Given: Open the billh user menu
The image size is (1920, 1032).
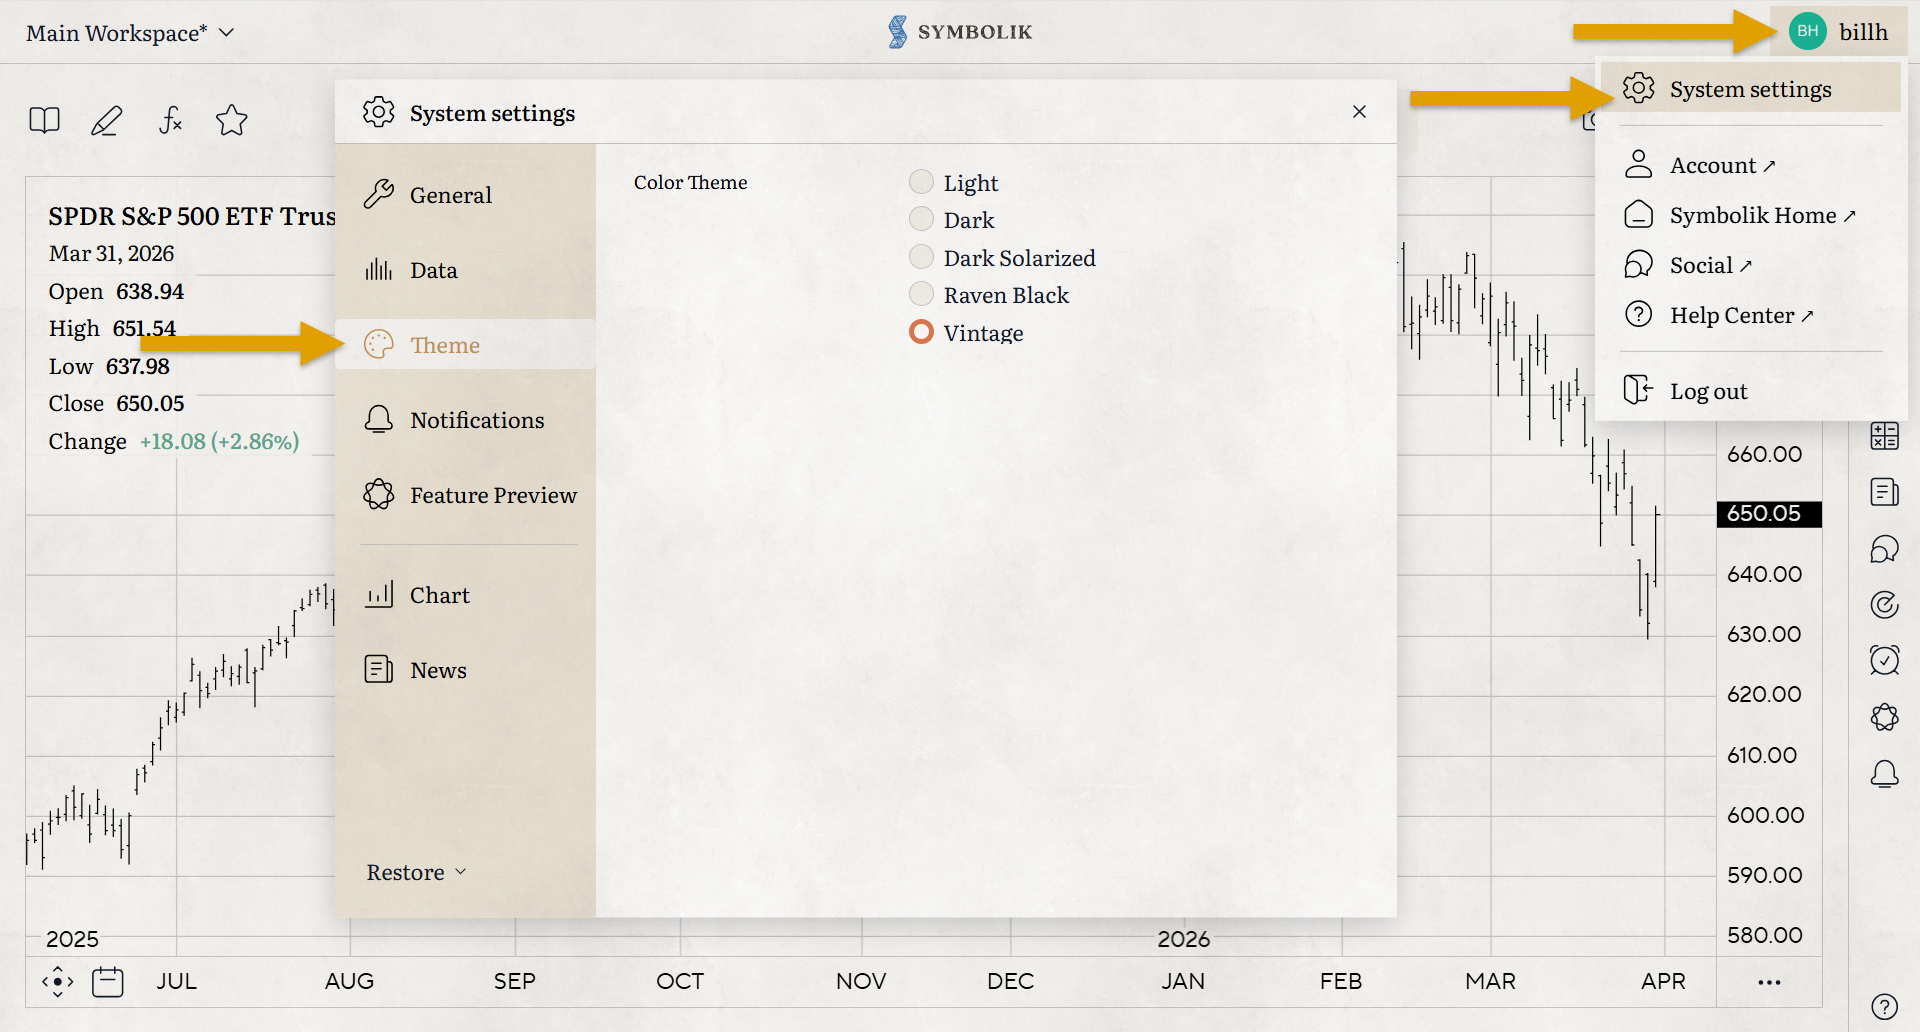Looking at the screenshot, I should point(1838,32).
